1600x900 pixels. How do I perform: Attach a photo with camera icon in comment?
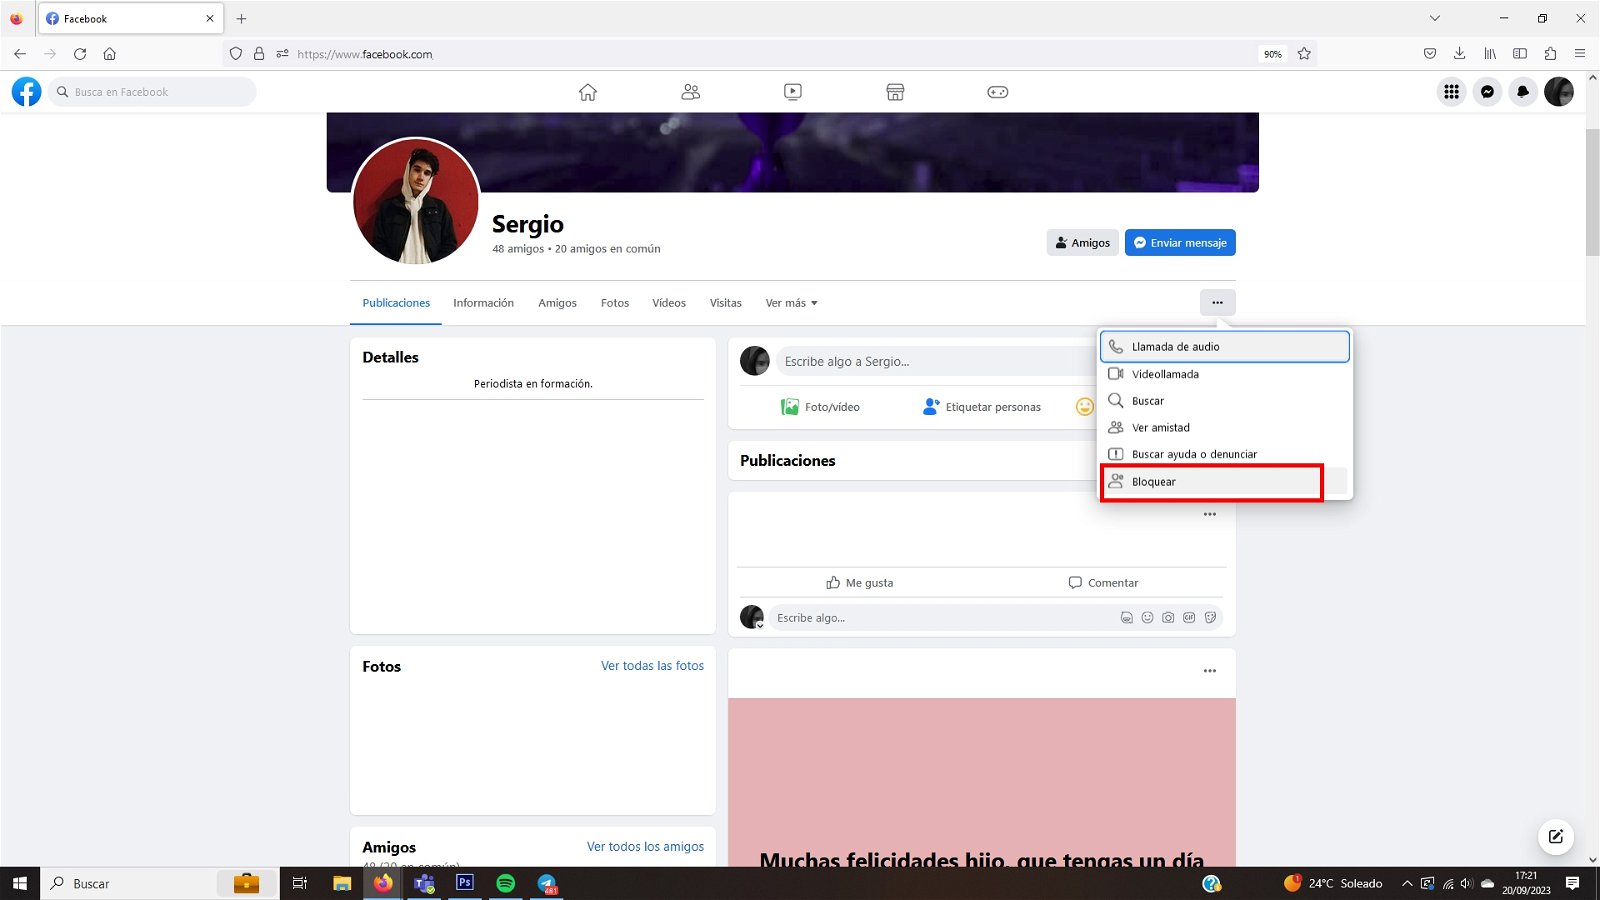[x=1168, y=618]
